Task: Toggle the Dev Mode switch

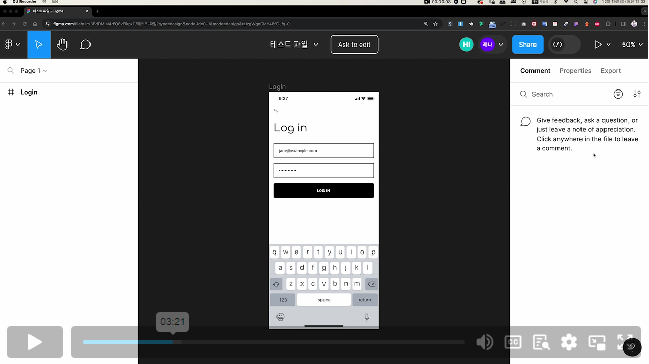Action: pyautogui.click(x=564, y=44)
